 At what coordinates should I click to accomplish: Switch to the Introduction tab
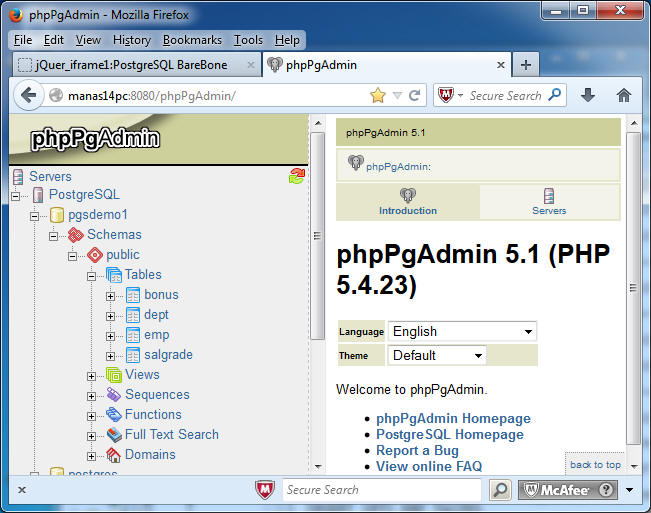pos(408,202)
